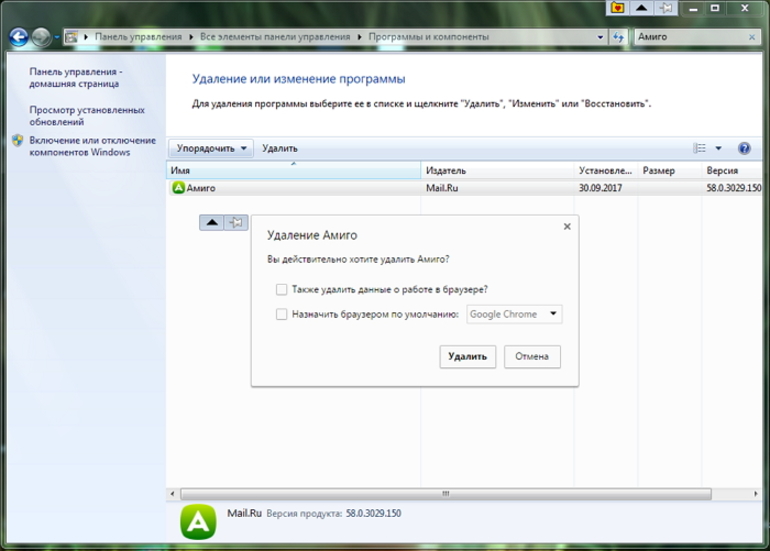Open the view options dropdown arrow
This screenshot has width=770, height=551.
coord(718,148)
